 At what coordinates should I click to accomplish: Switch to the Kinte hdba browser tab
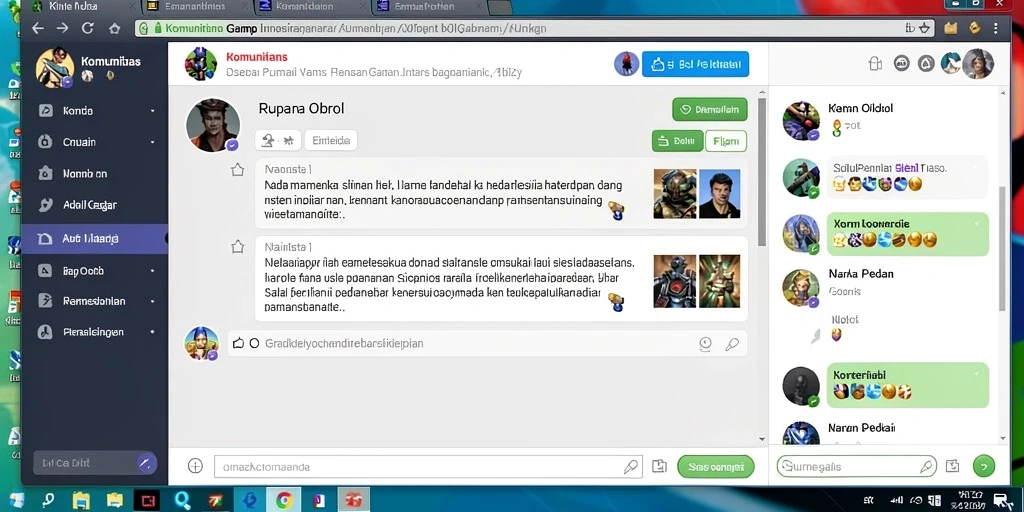[82, 7]
